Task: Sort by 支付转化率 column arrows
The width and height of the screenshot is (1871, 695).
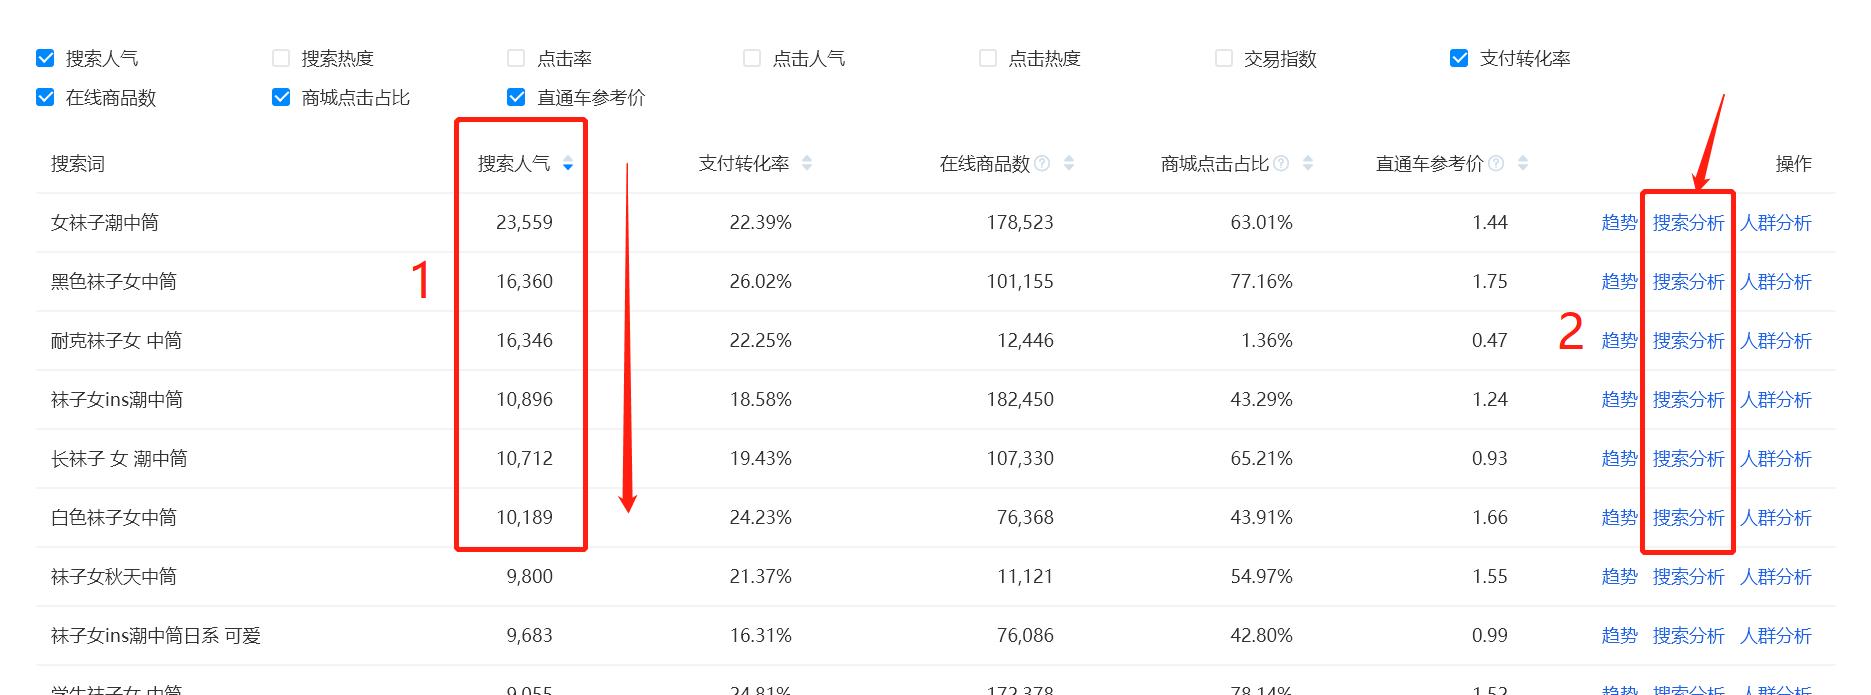Action: pyautogui.click(x=807, y=163)
